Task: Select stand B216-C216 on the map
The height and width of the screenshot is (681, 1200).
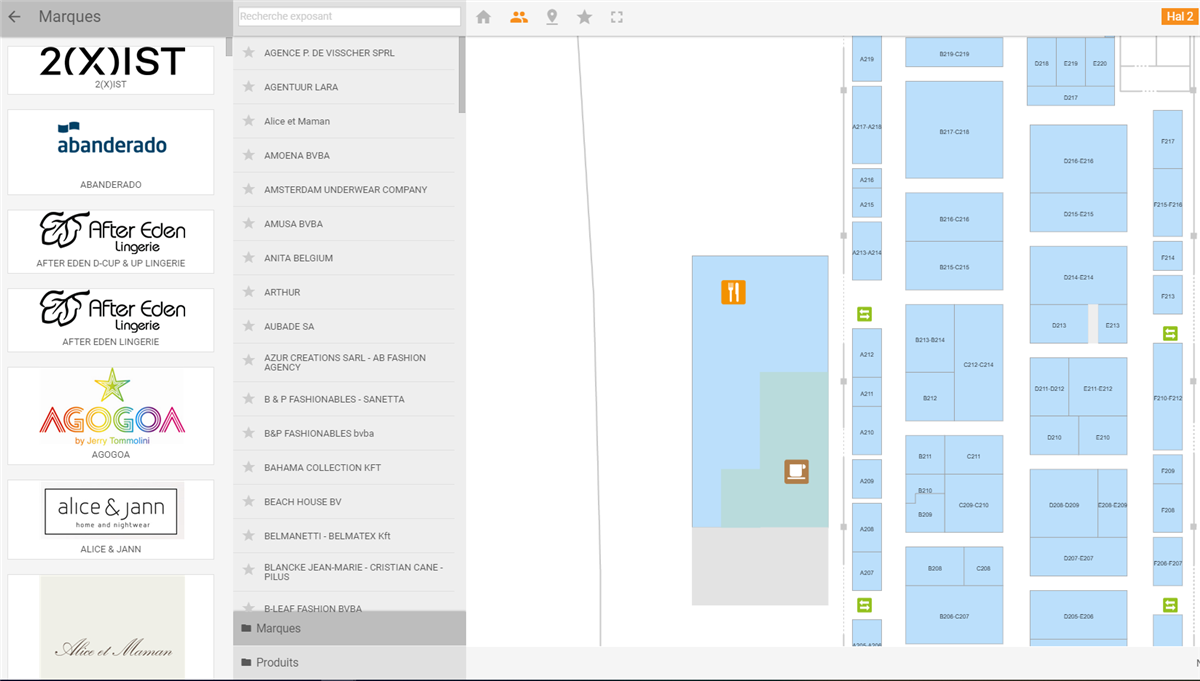Action: (954, 217)
